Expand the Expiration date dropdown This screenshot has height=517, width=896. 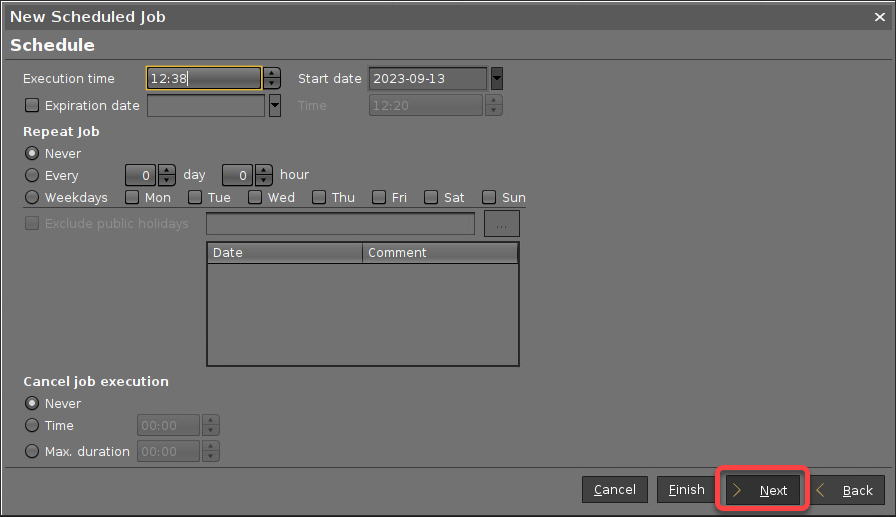pos(274,105)
